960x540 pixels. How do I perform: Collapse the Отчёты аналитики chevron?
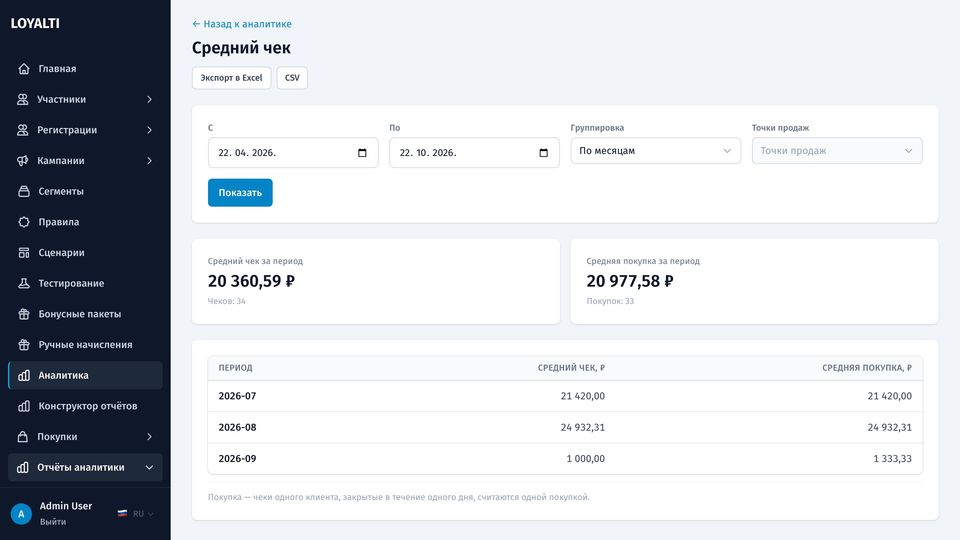[x=149, y=467]
